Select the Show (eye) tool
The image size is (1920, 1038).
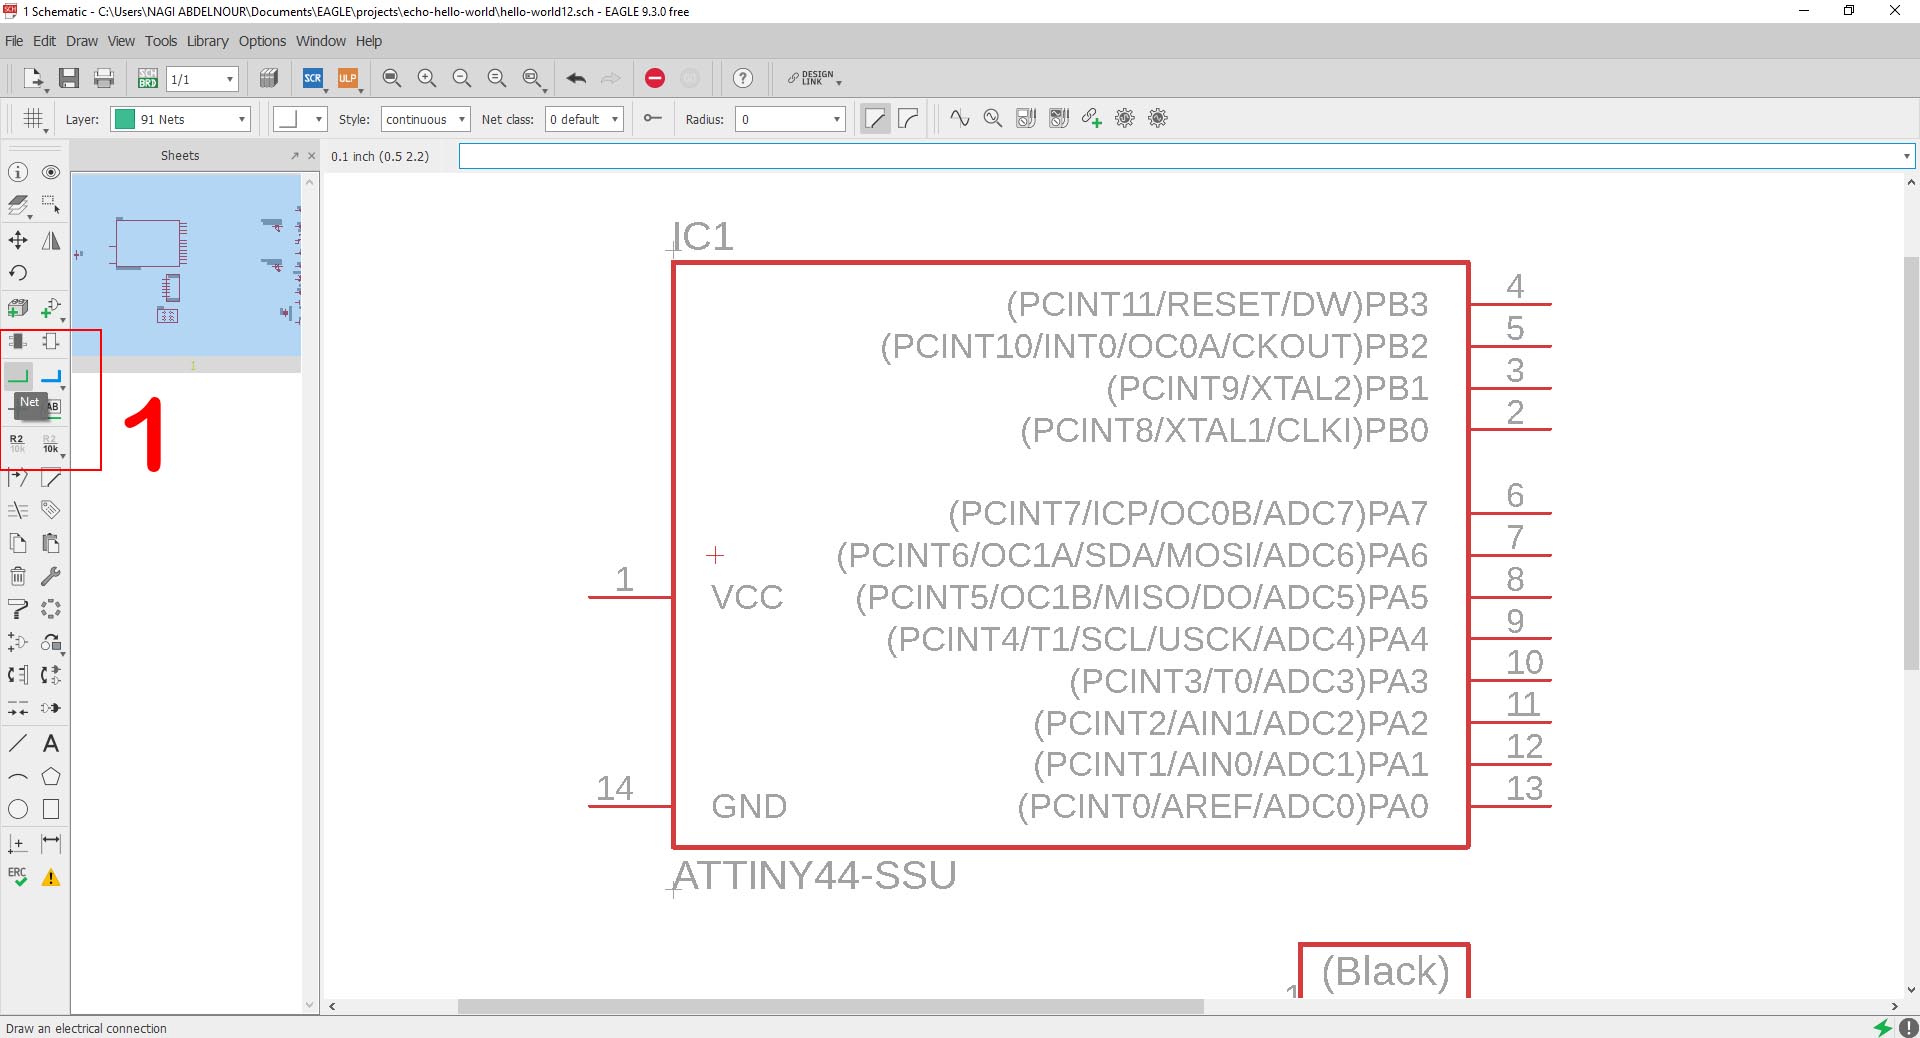click(51, 173)
